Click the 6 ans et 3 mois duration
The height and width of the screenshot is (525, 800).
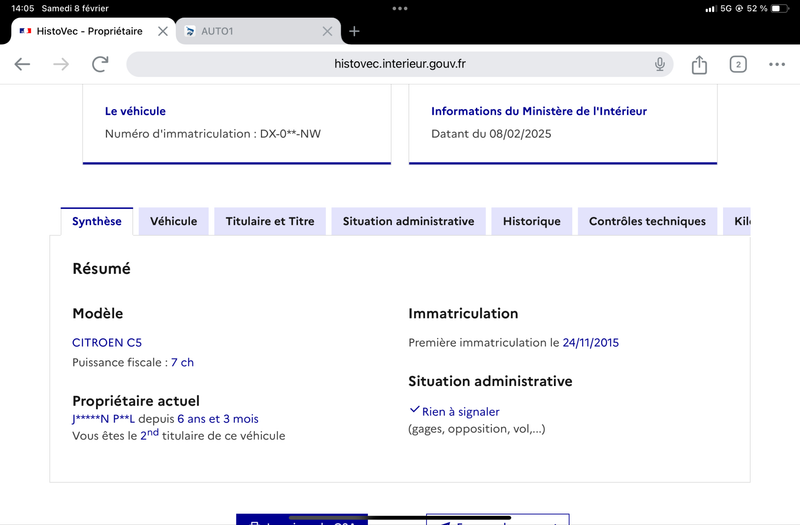218,419
